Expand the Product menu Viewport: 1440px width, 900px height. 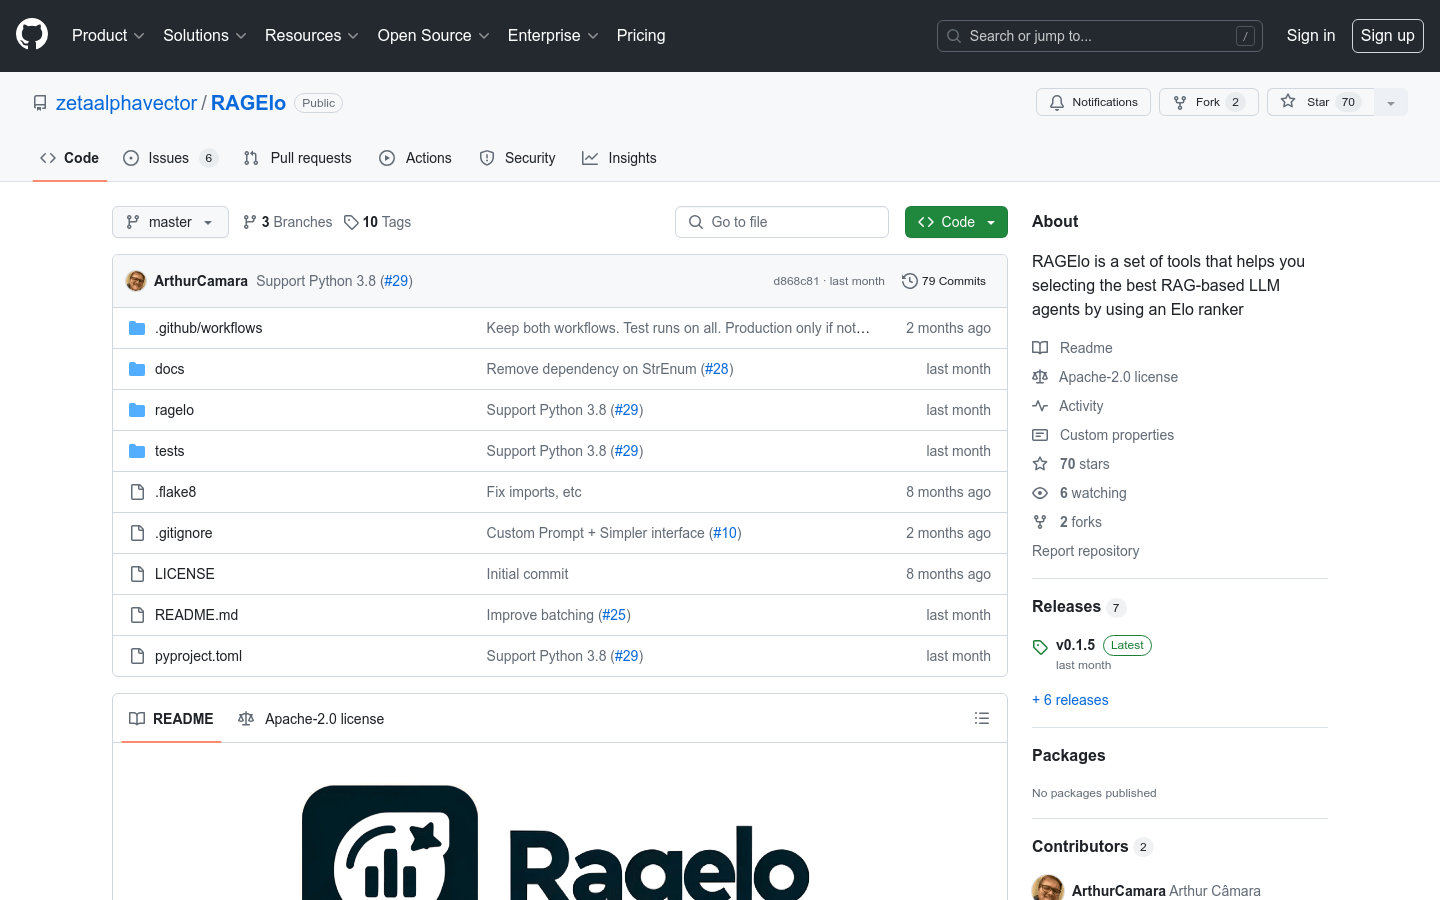tap(108, 35)
